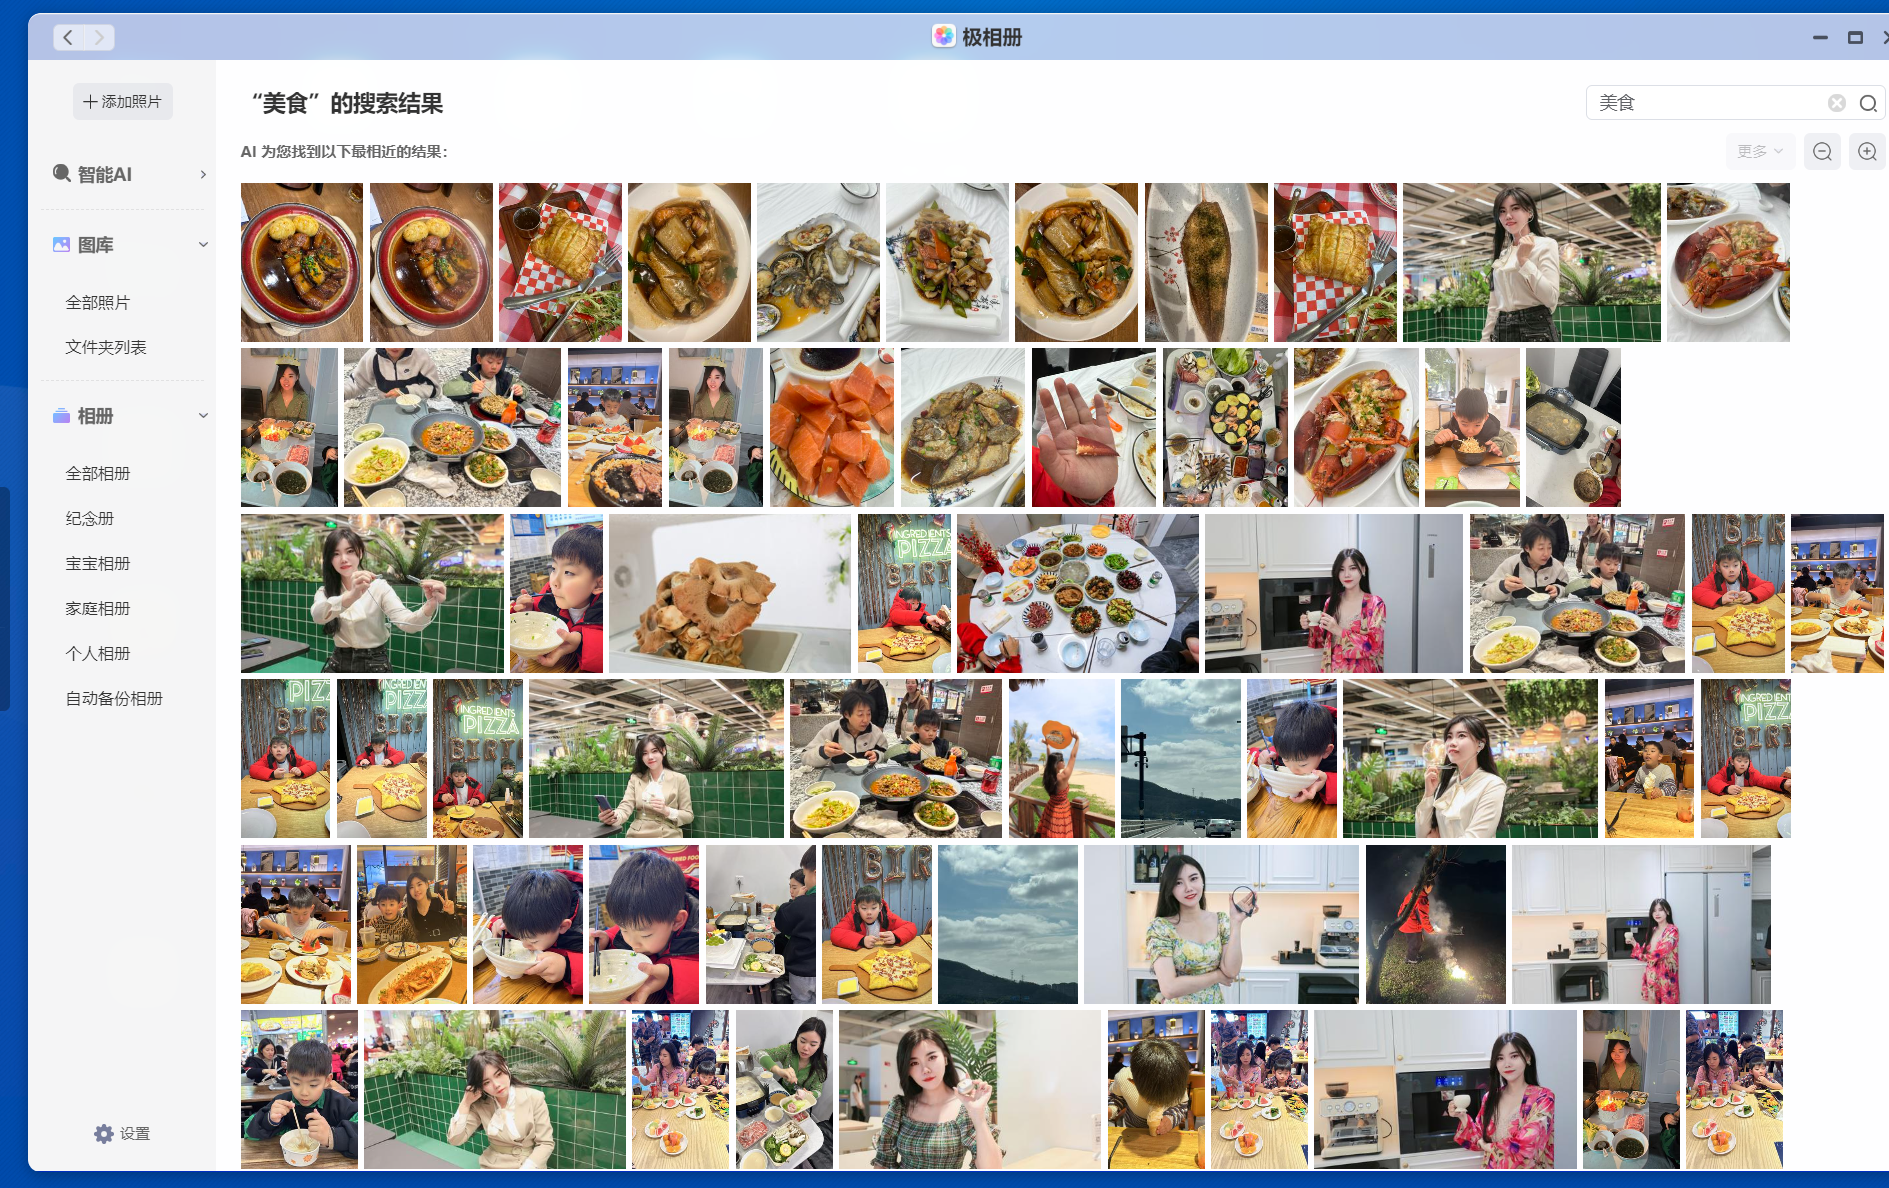Viewport: 1889px width, 1188px height.
Task: Switch to 全部照片 view
Action: click(96, 301)
